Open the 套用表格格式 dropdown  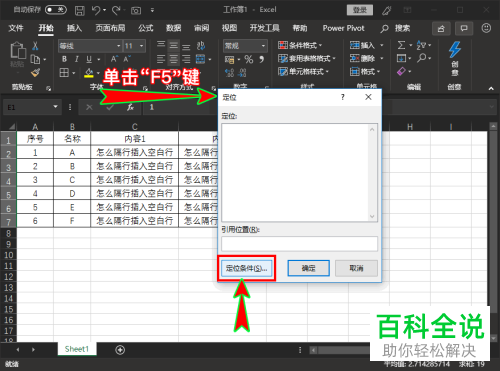point(307,58)
